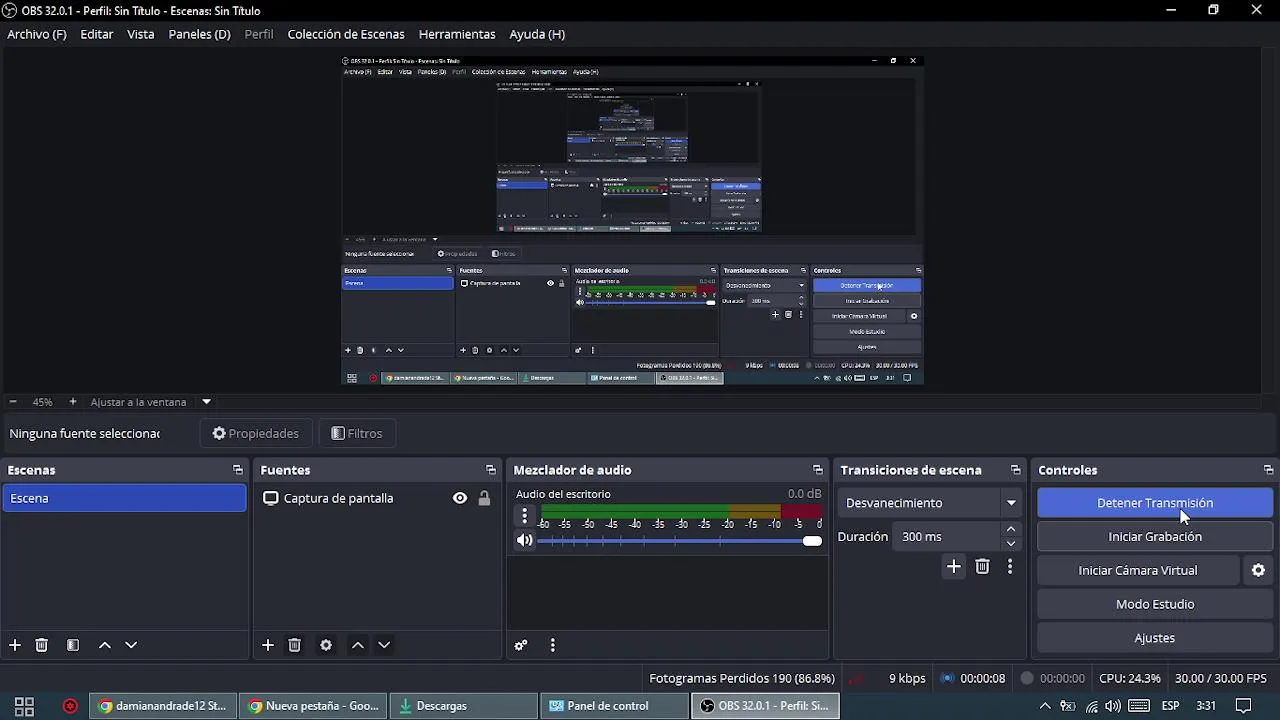Open Colección de Escenas menu
This screenshot has height=720, width=1280.
(x=346, y=34)
